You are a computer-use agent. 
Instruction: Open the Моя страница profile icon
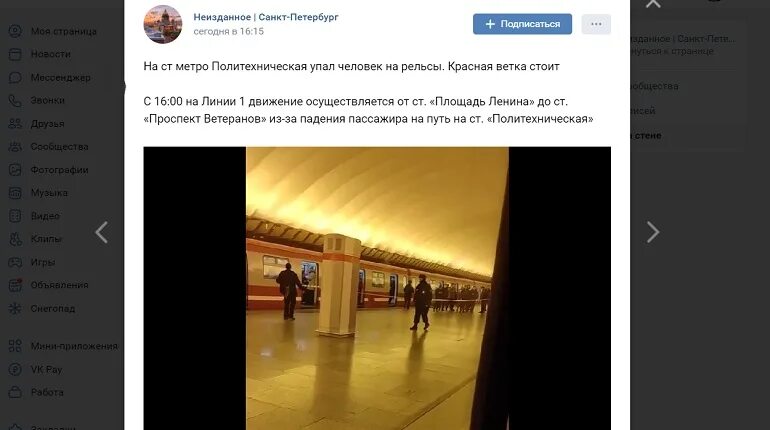15,31
